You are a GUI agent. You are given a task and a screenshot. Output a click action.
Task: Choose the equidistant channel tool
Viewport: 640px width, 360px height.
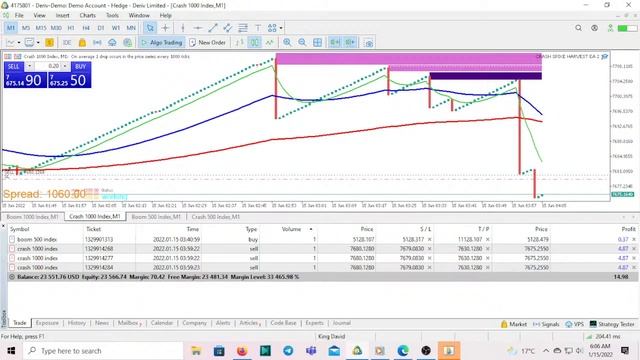pyautogui.click(x=228, y=28)
